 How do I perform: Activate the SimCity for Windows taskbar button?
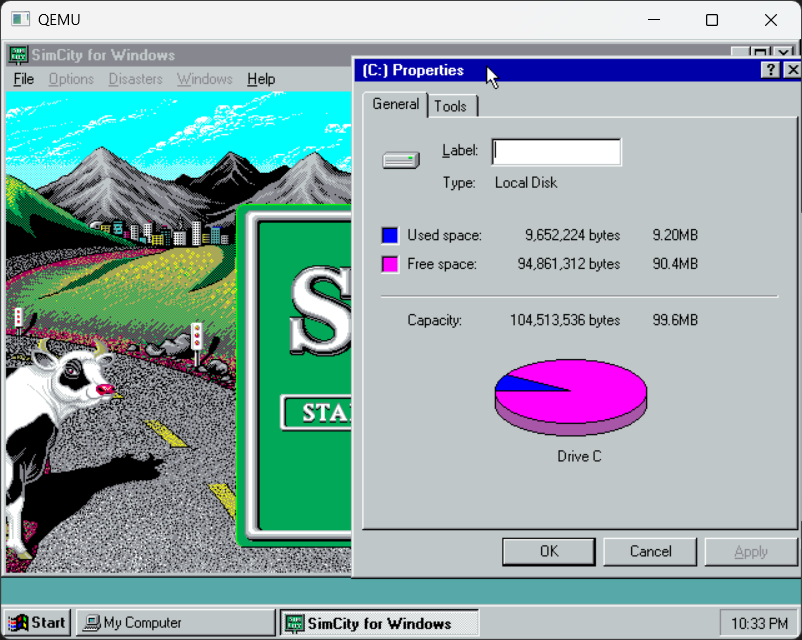point(378,623)
